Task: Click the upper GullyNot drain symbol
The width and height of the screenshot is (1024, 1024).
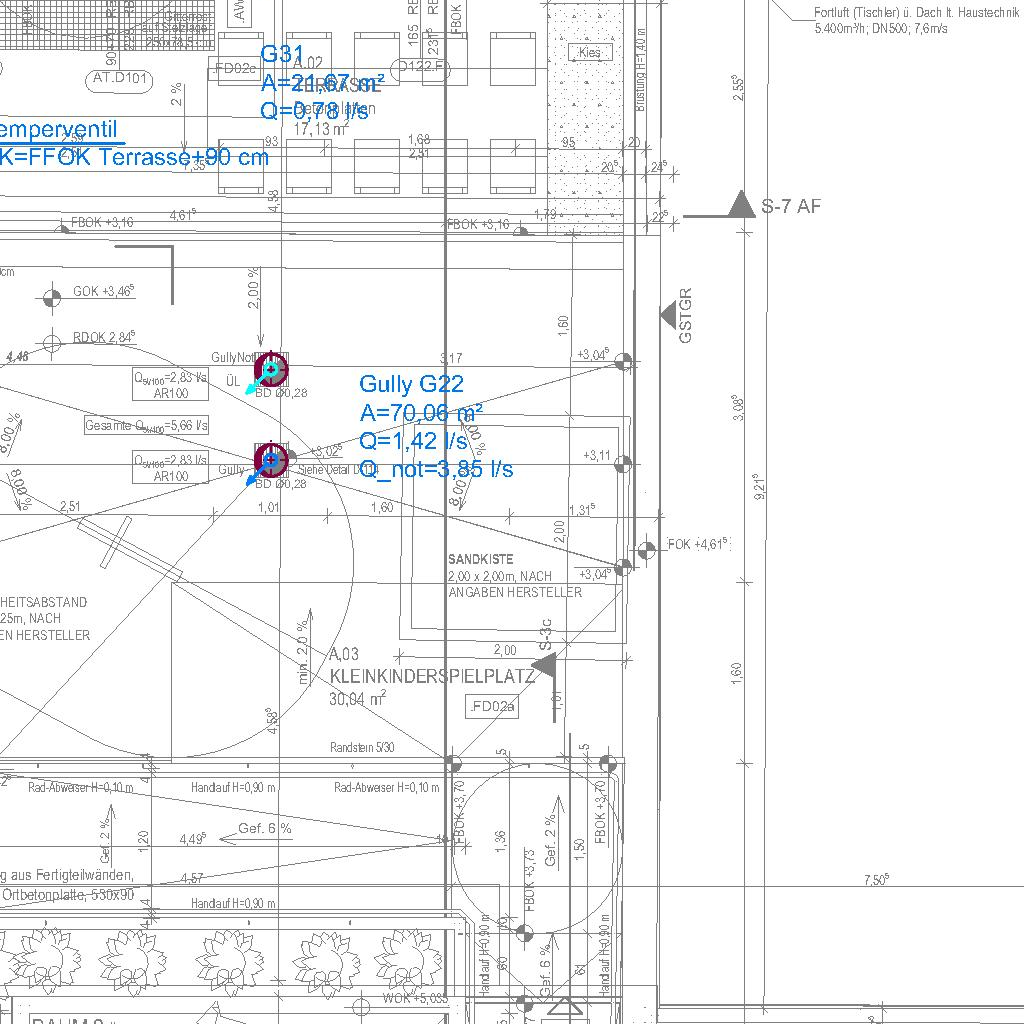Action: pos(271,370)
